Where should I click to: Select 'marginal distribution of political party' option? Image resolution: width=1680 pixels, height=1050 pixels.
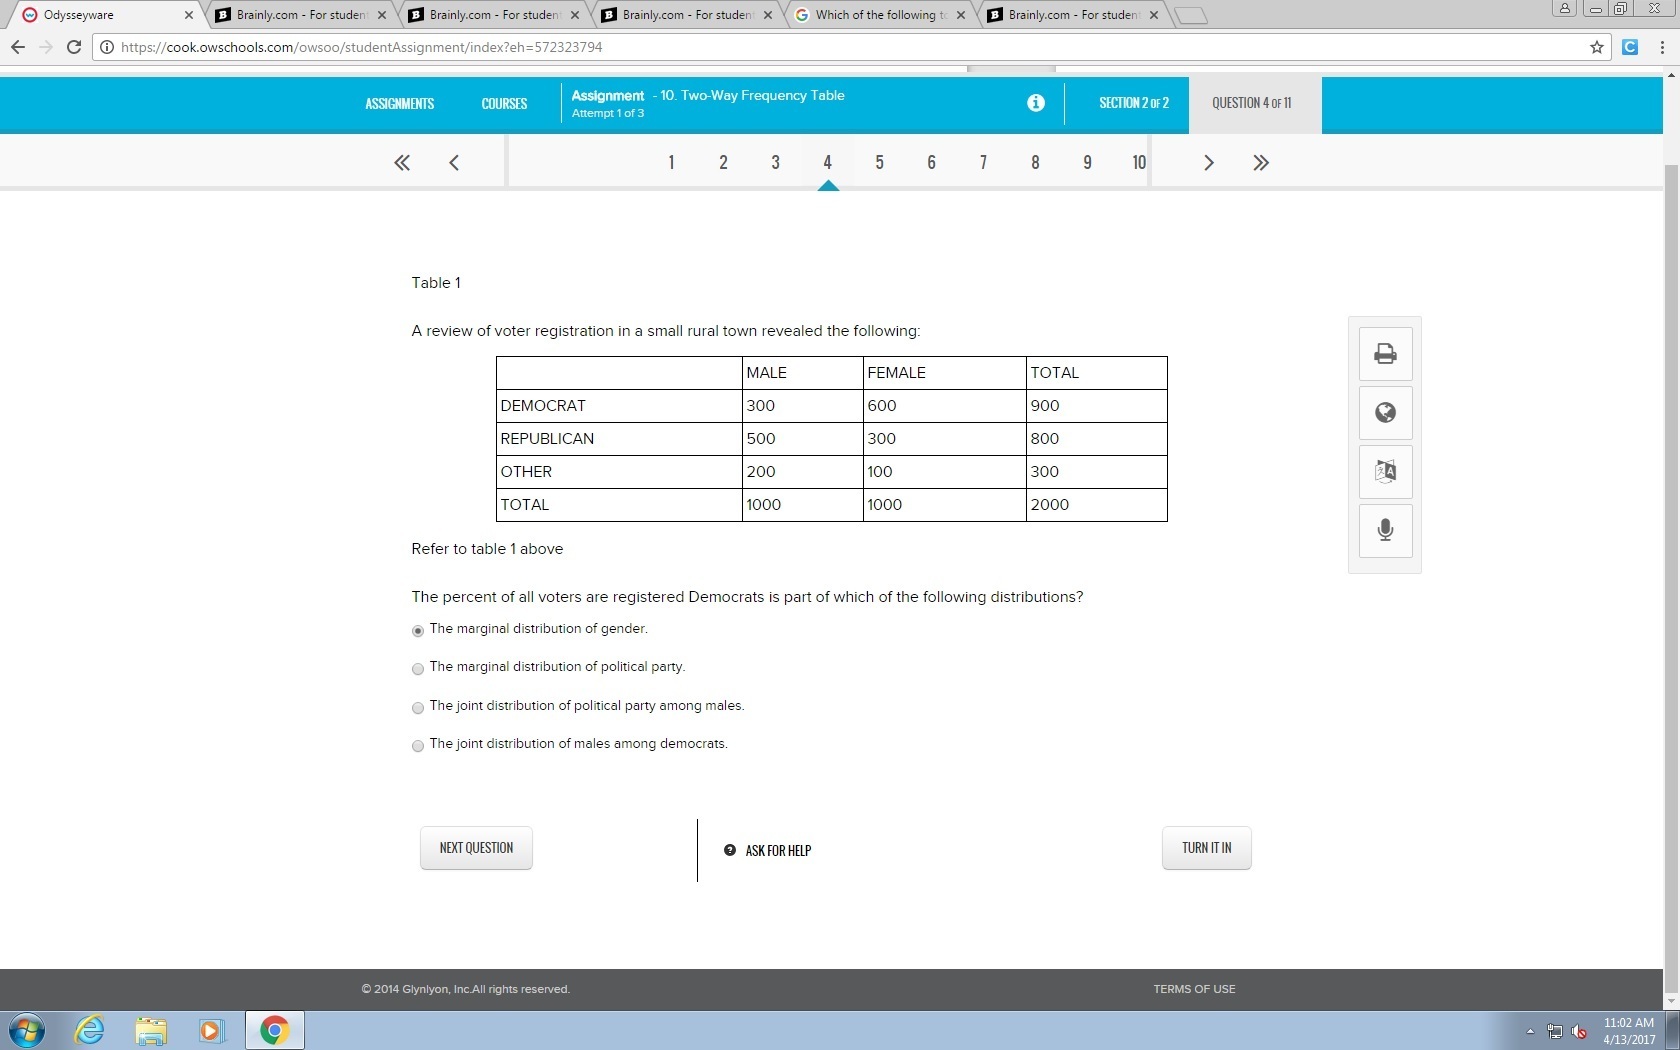(x=418, y=669)
